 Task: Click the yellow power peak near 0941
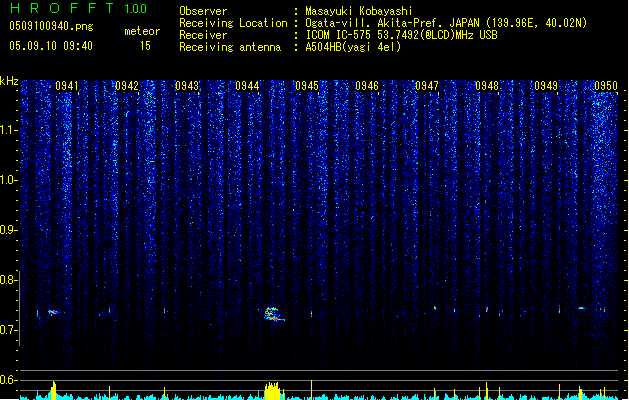(x=54, y=390)
